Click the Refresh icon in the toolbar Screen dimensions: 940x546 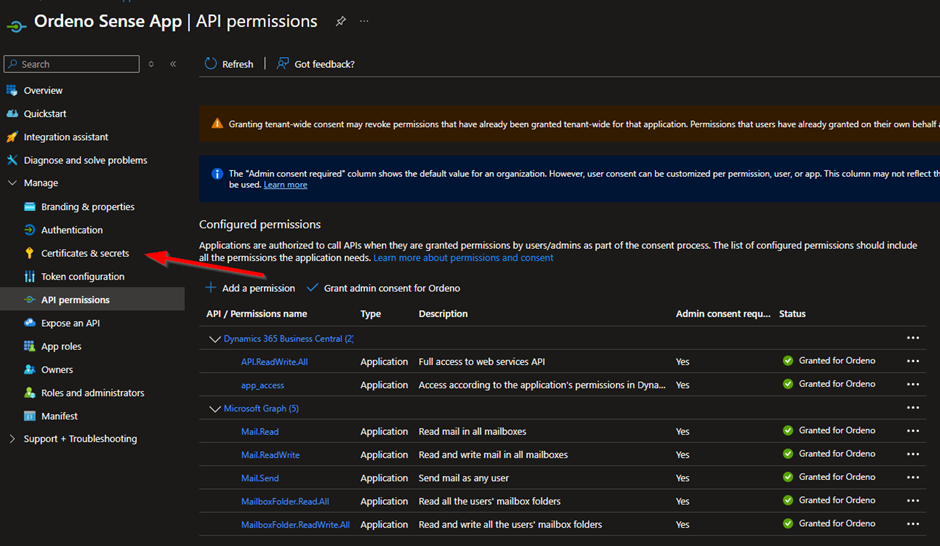[x=210, y=64]
